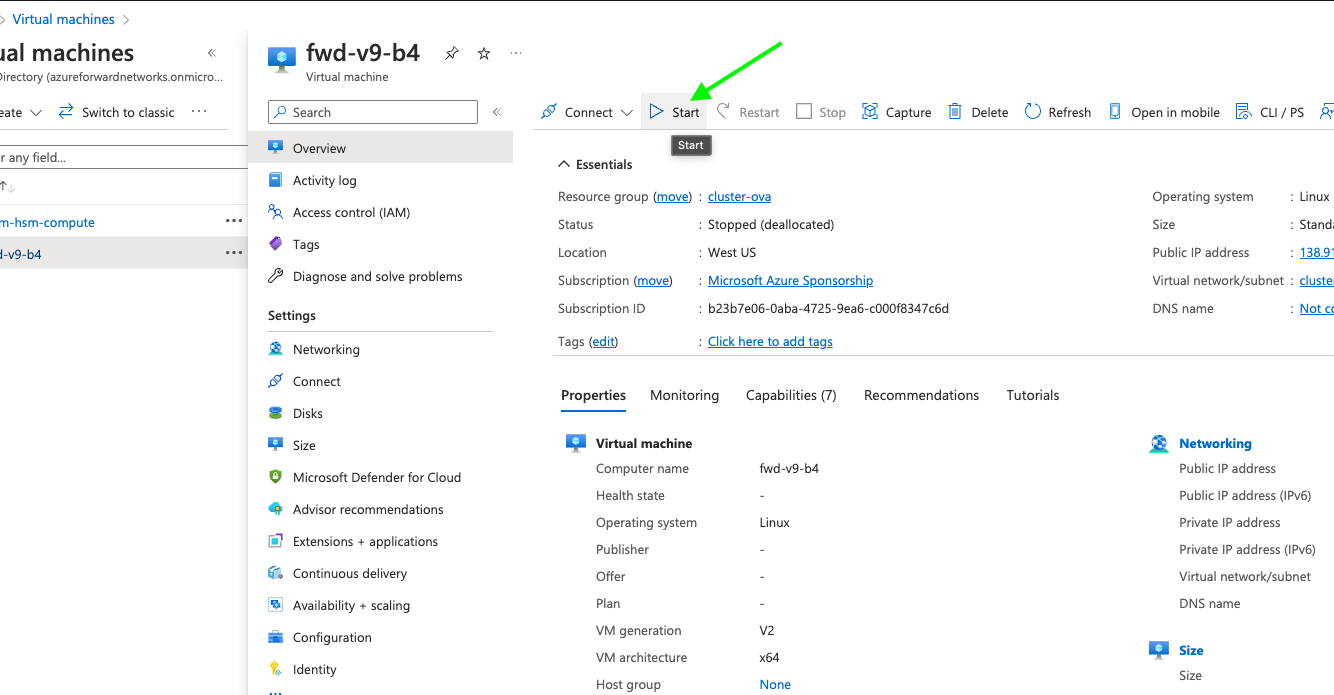Open the Capabilities (7) tab
1334x695 pixels.
(790, 395)
